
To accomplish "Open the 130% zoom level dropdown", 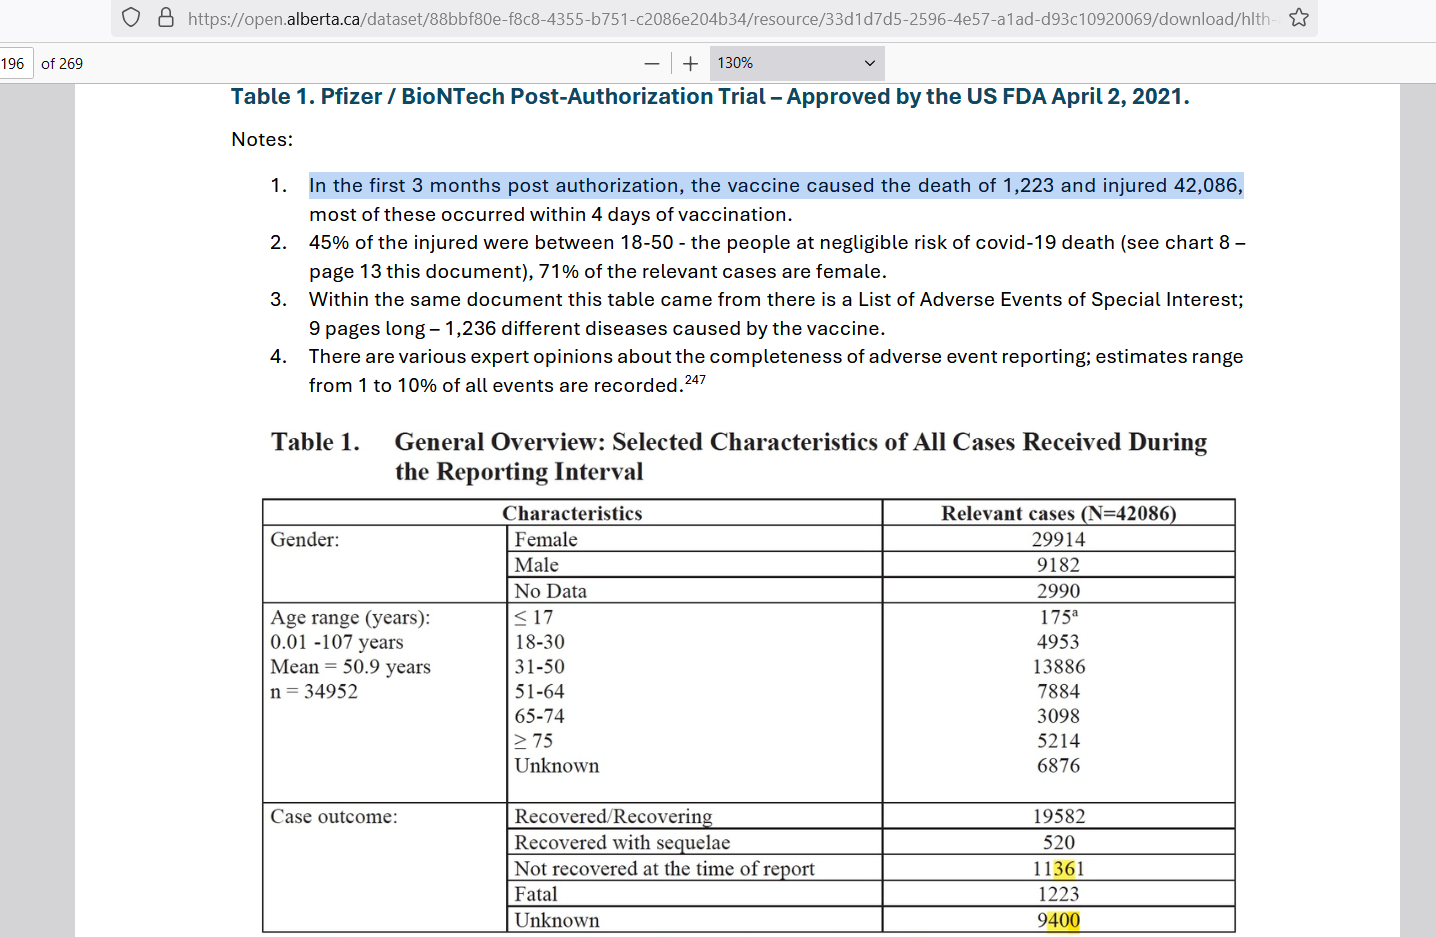I will click(797, 63).
